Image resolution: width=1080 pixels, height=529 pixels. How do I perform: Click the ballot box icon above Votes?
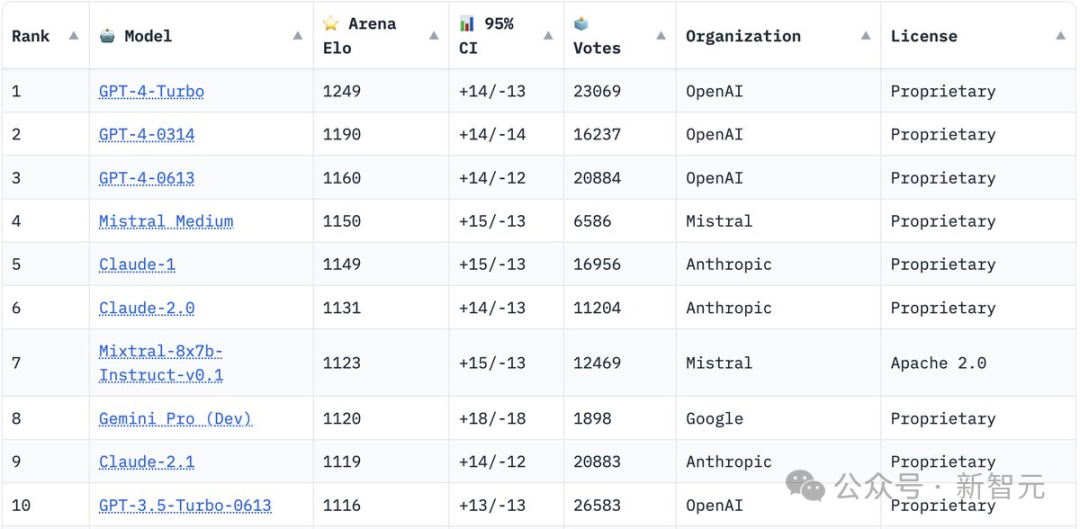[x=581, y=24]
